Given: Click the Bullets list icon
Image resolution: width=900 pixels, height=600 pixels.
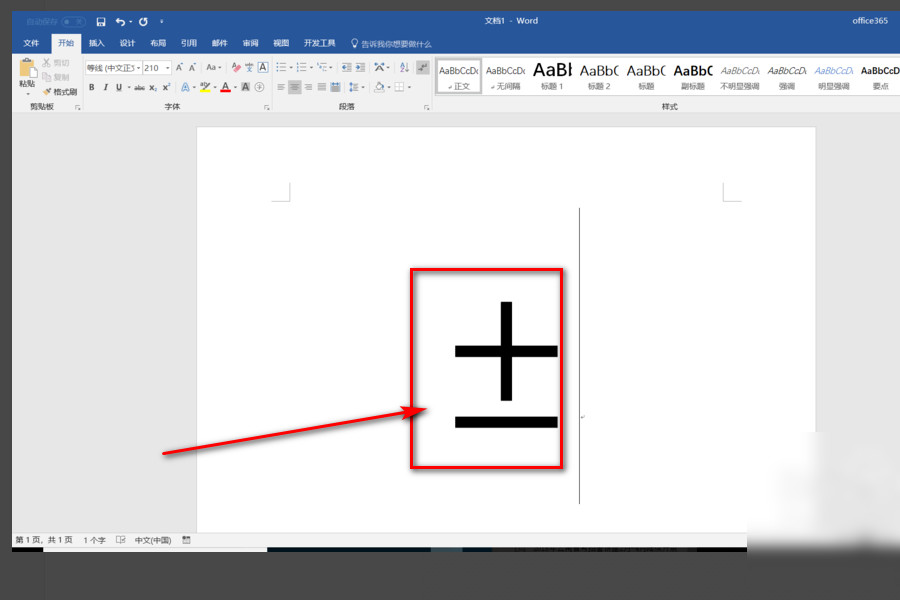Looking at the screenshot, I should click(281, 68).
